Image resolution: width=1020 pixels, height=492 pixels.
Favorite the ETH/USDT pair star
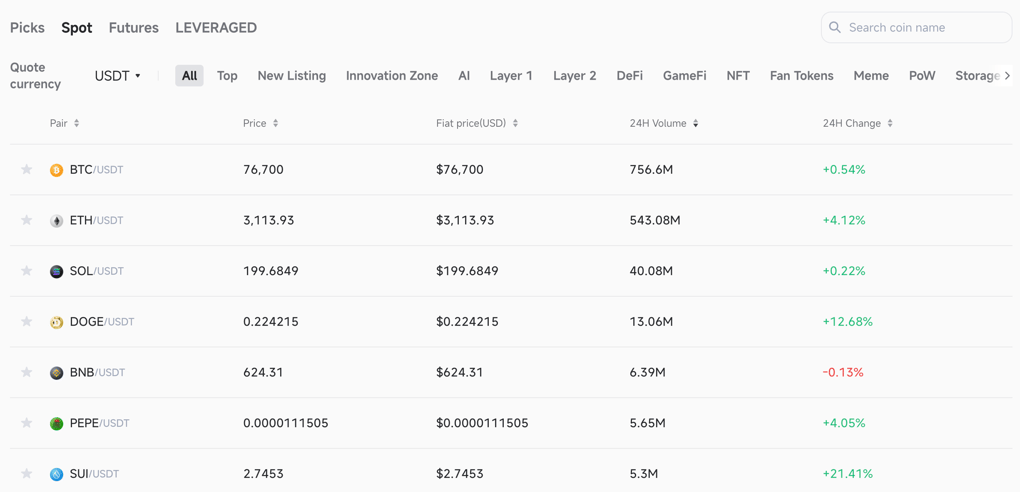tap(27, 221)
